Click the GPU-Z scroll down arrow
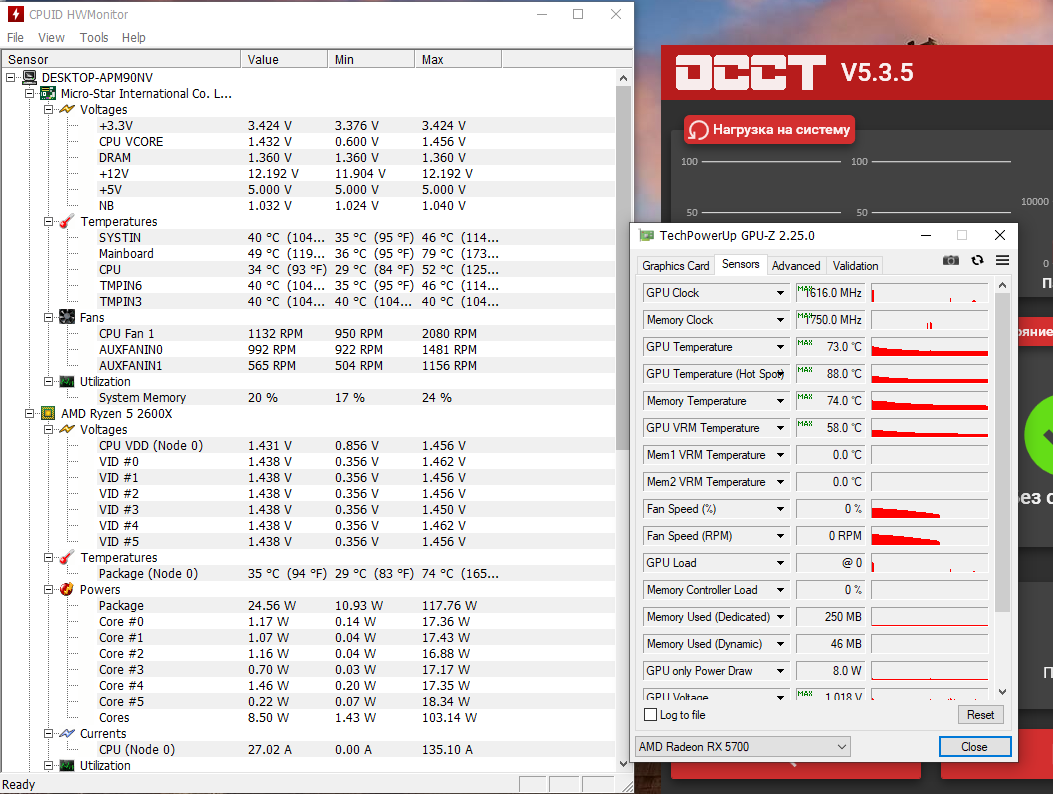This screenshot has width=1053, height=794. coord(1002,691)
